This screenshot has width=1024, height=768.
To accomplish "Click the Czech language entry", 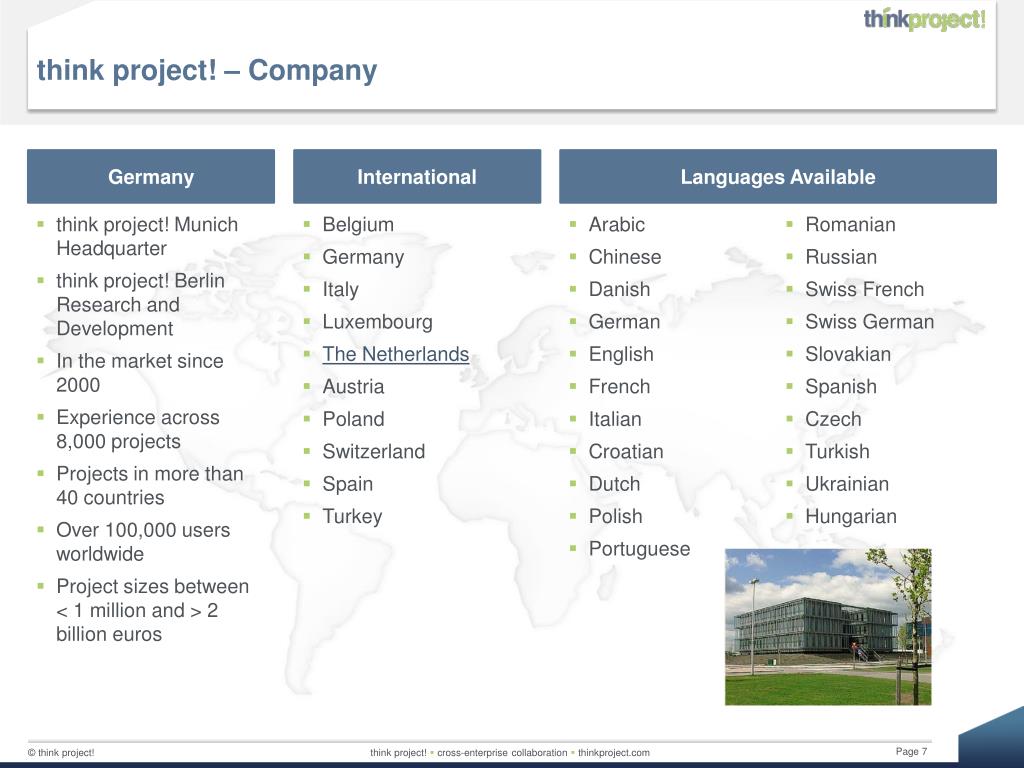I will [x=833, y=419].
